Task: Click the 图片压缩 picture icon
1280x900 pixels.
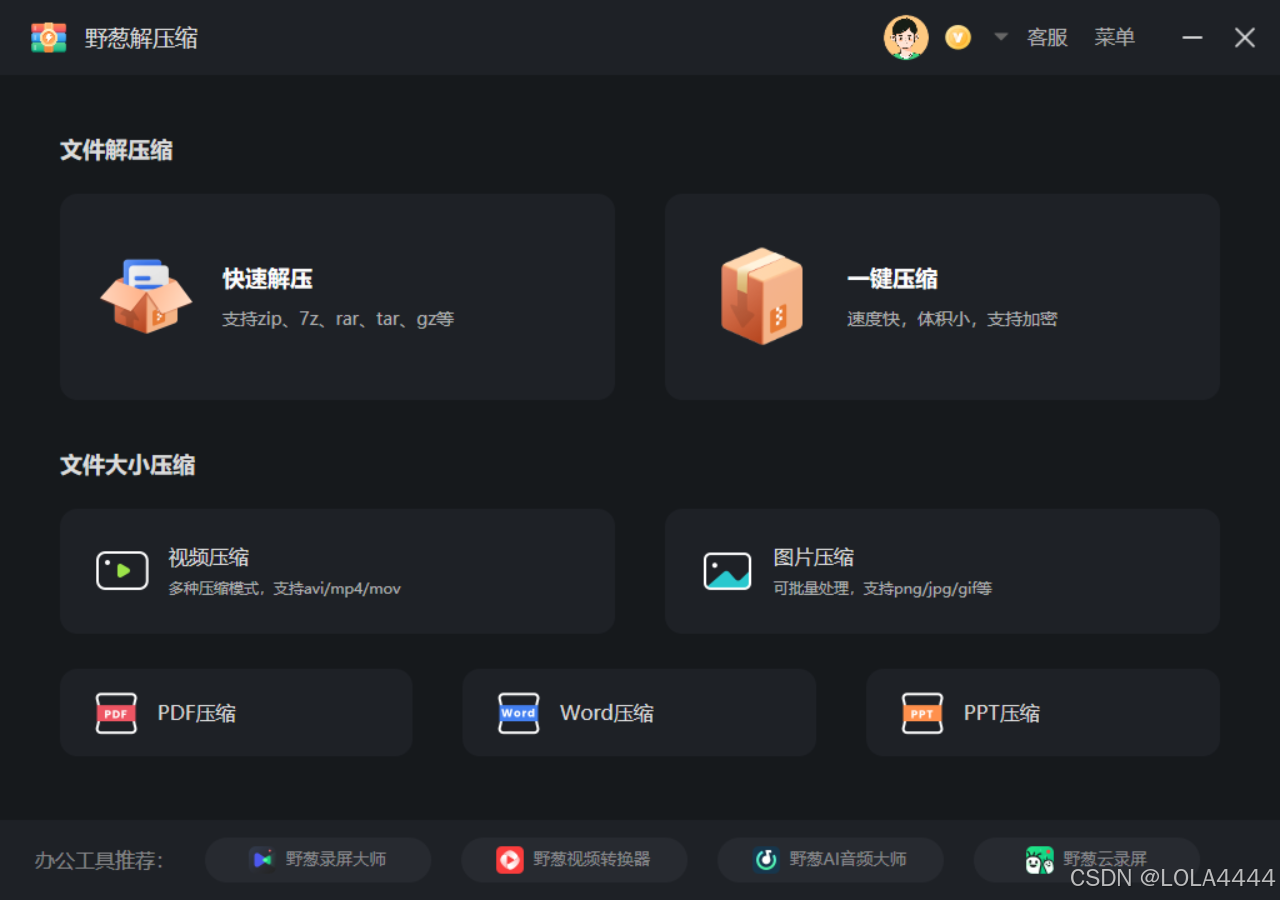Action: coord(727,570)
